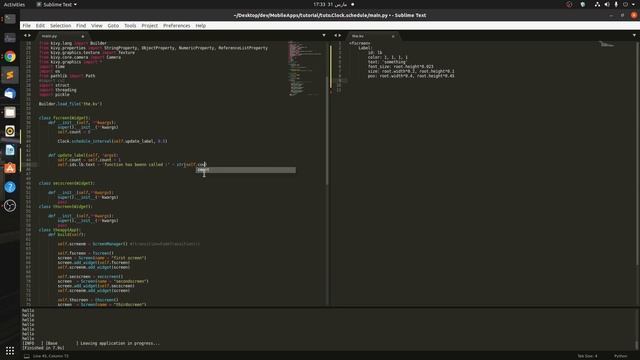
Task: Go to previous tab arrow in left pane
Action: coord(25,36)
